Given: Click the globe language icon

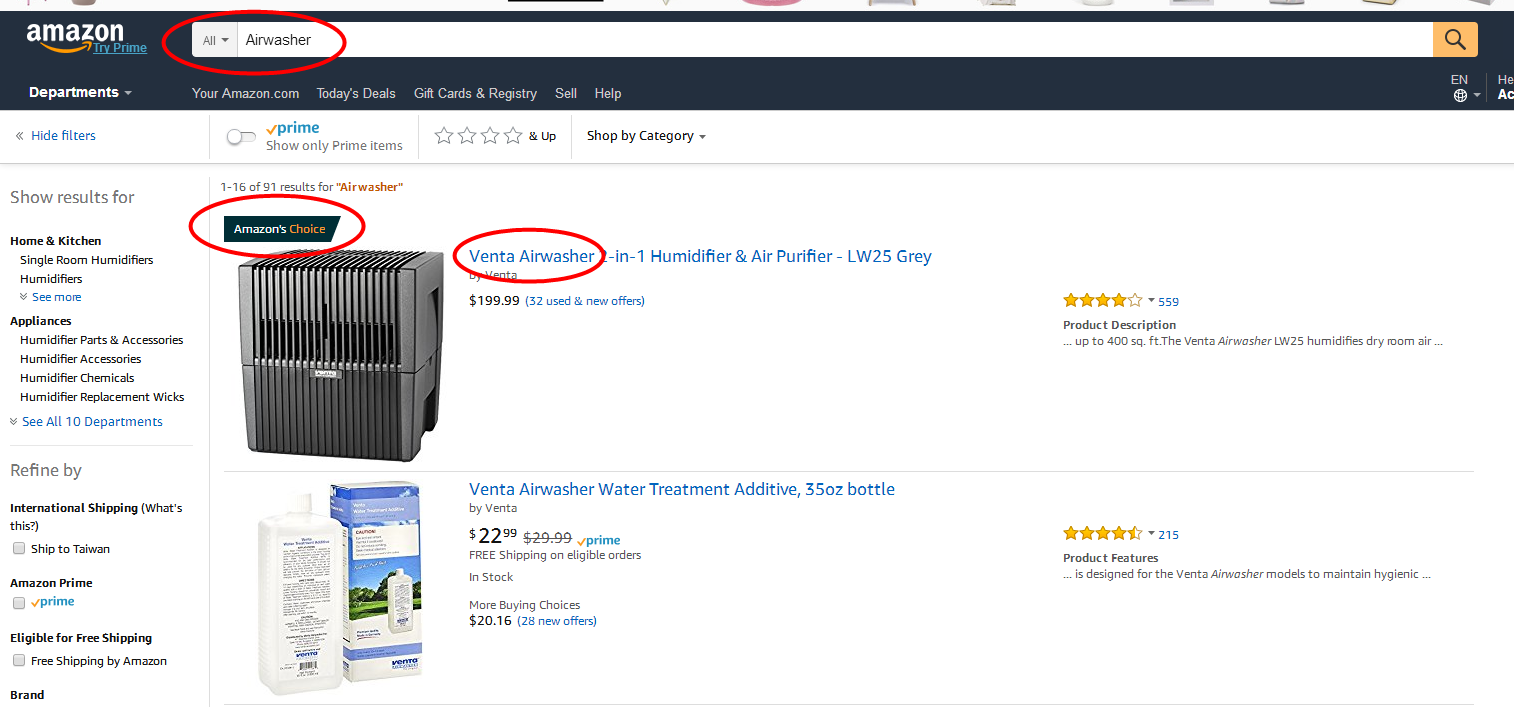Looking at the screenshot, I should (x=1460, y=95).
